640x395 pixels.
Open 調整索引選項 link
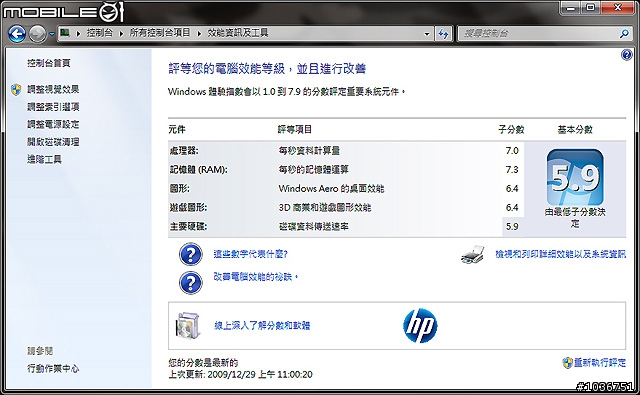click(53, 107)
